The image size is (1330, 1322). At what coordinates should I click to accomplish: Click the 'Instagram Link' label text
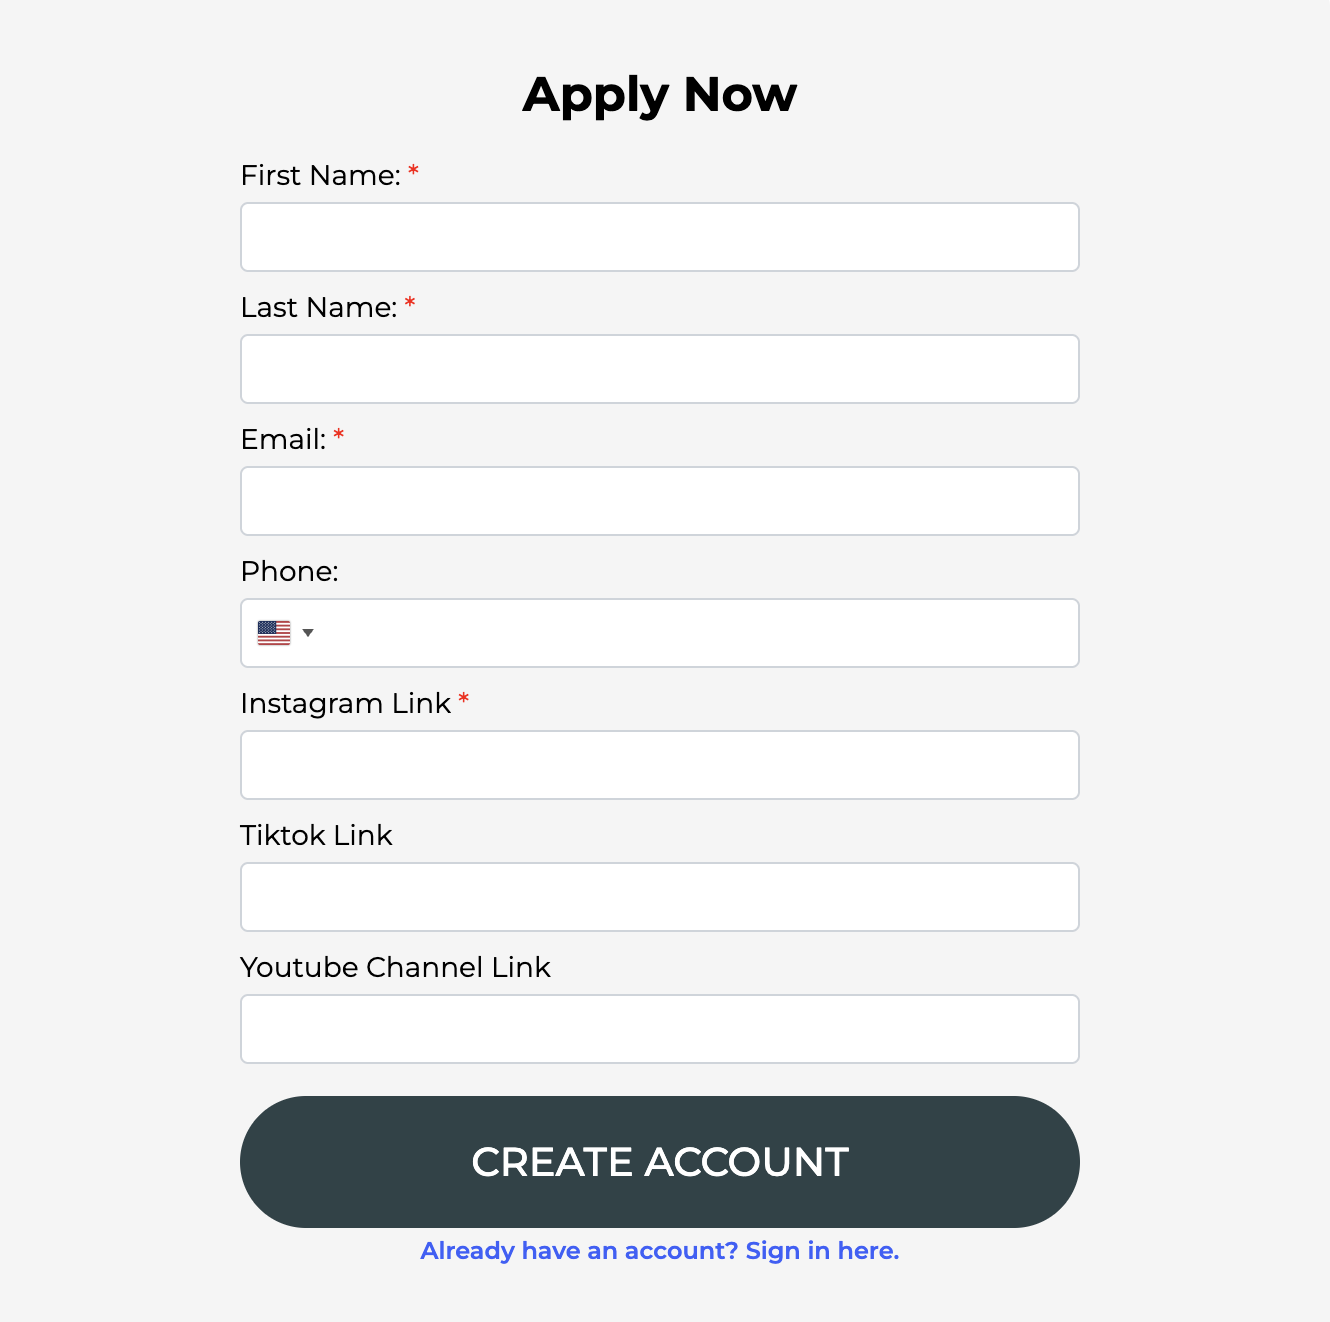pos(345,704)
